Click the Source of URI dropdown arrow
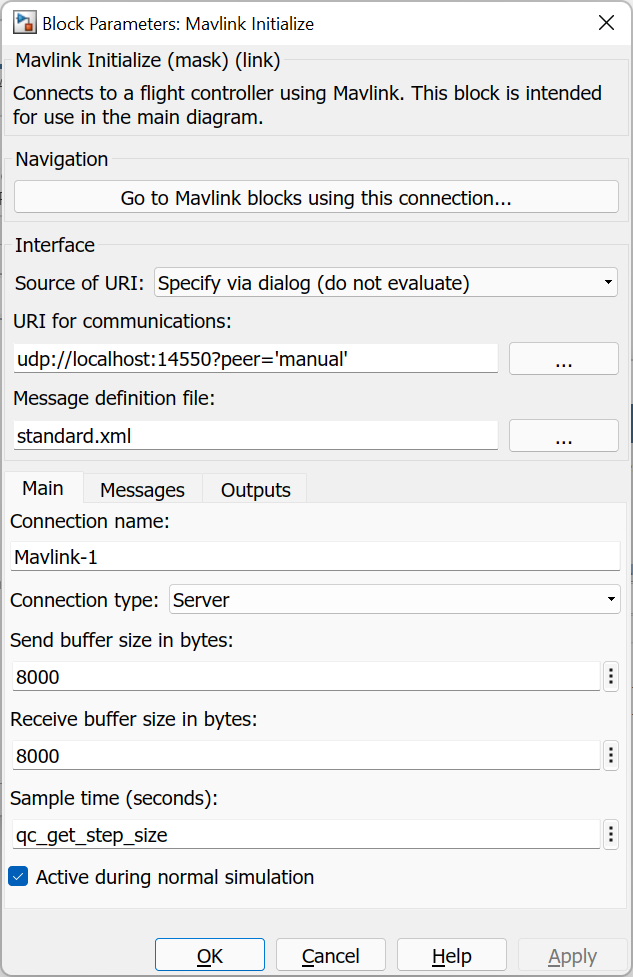 606,282
